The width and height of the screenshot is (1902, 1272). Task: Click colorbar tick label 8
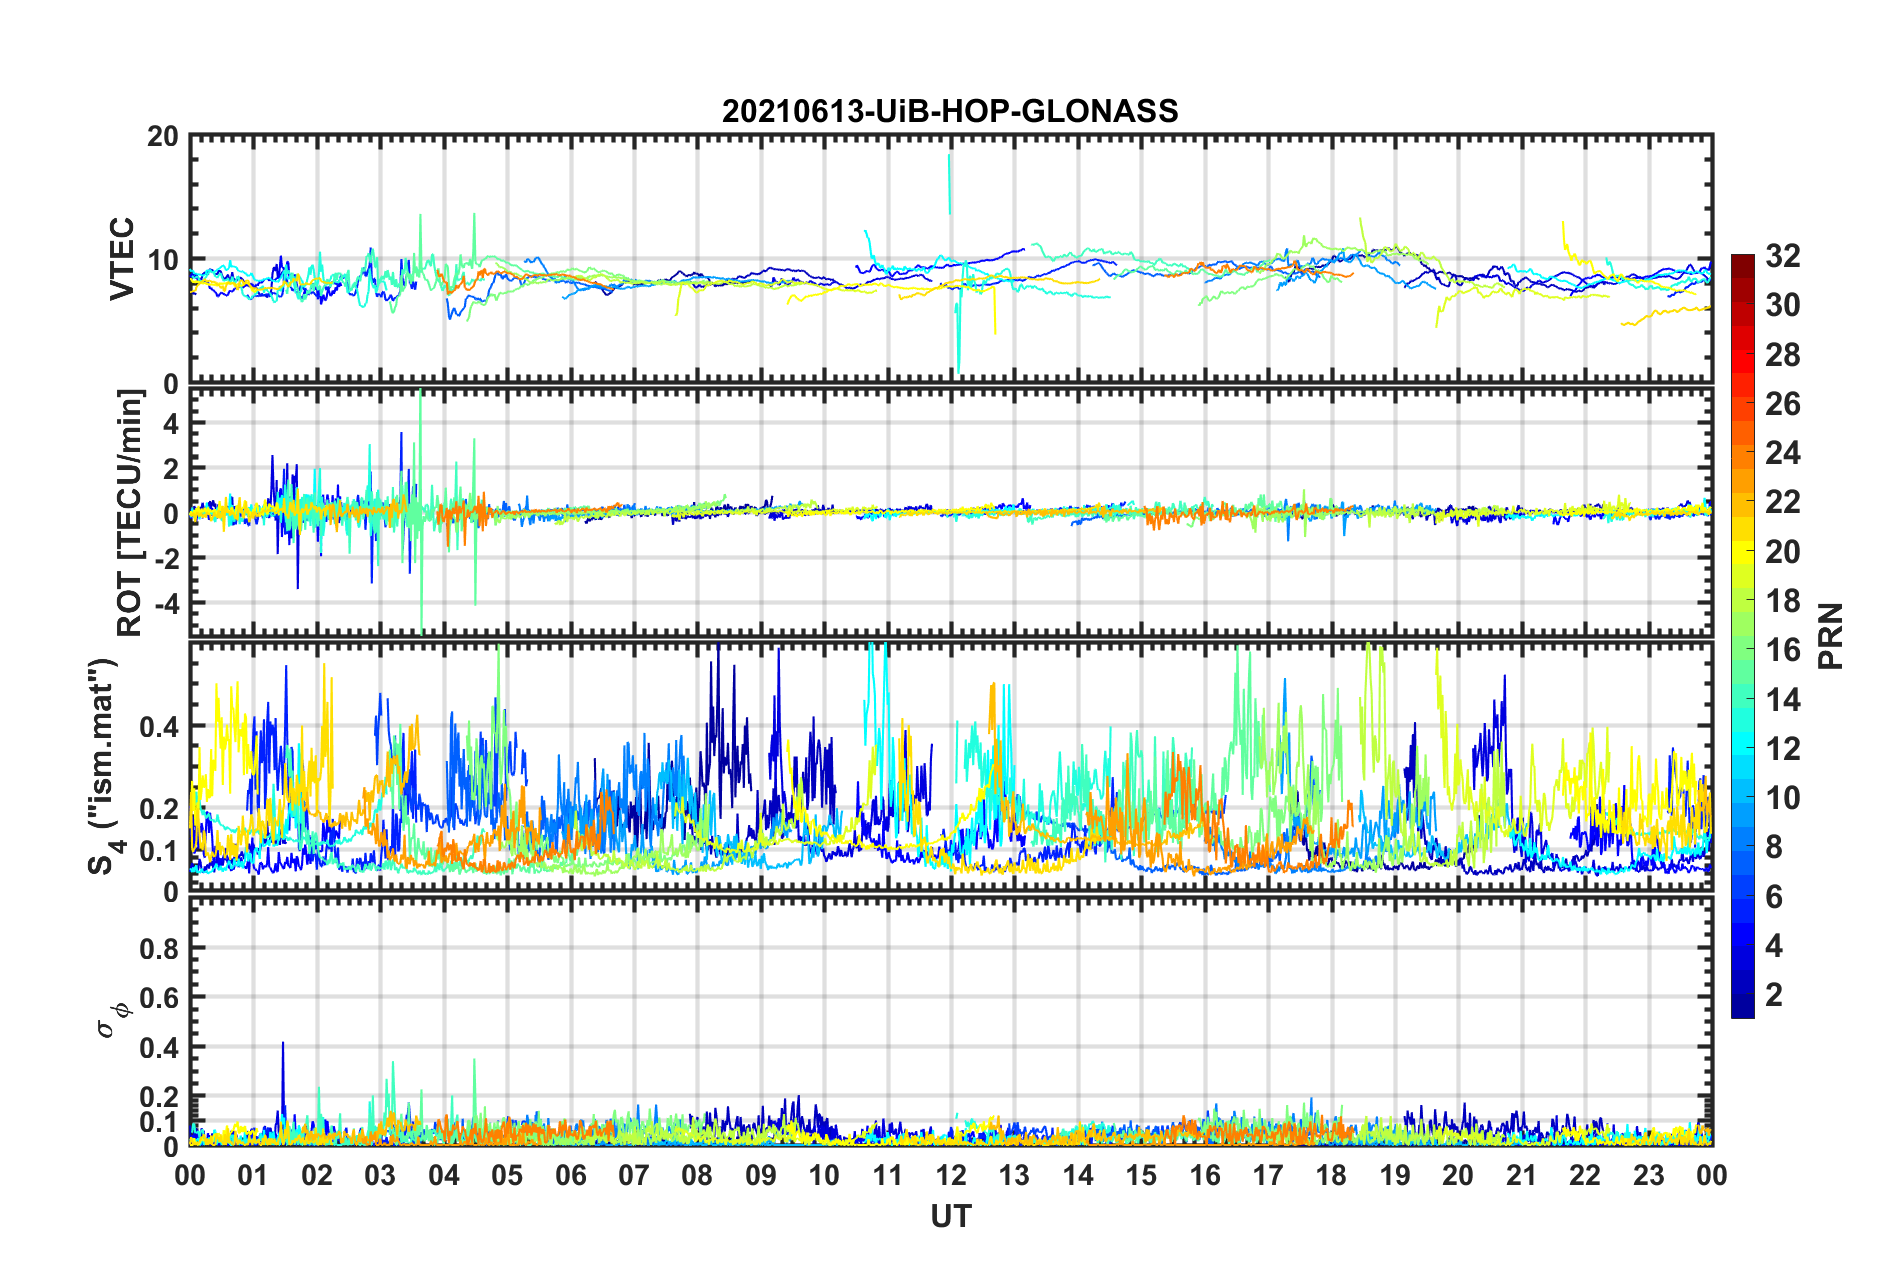coord(1774,847)
